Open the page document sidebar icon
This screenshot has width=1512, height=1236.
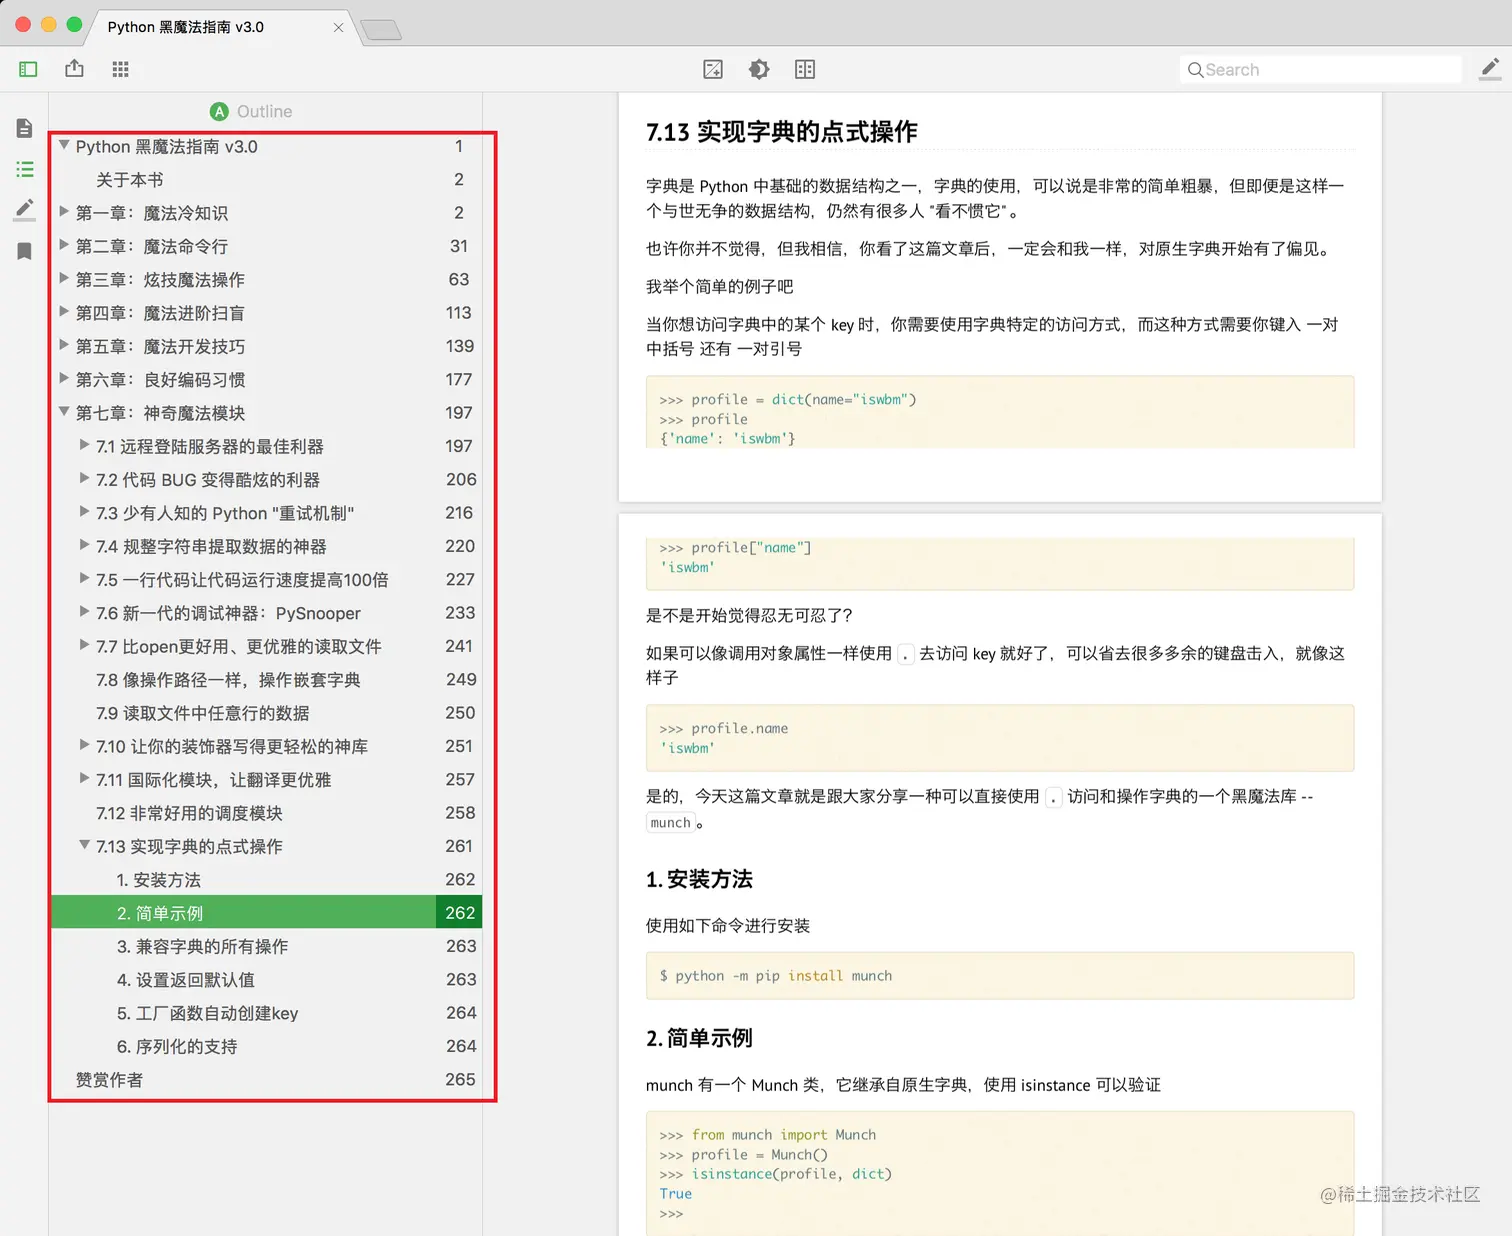pyautogui.click(x=25, y=128)
